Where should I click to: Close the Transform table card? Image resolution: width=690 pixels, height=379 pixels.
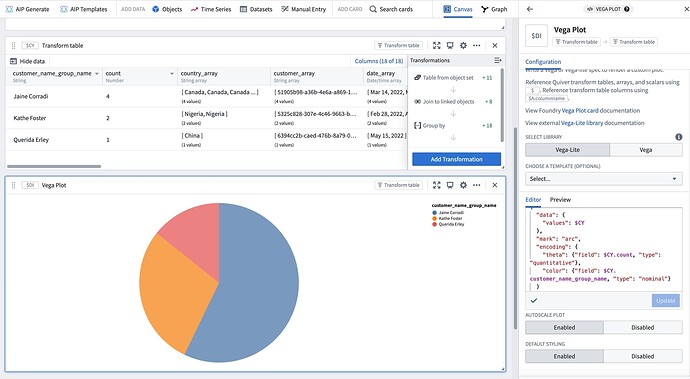pos(495,45)
